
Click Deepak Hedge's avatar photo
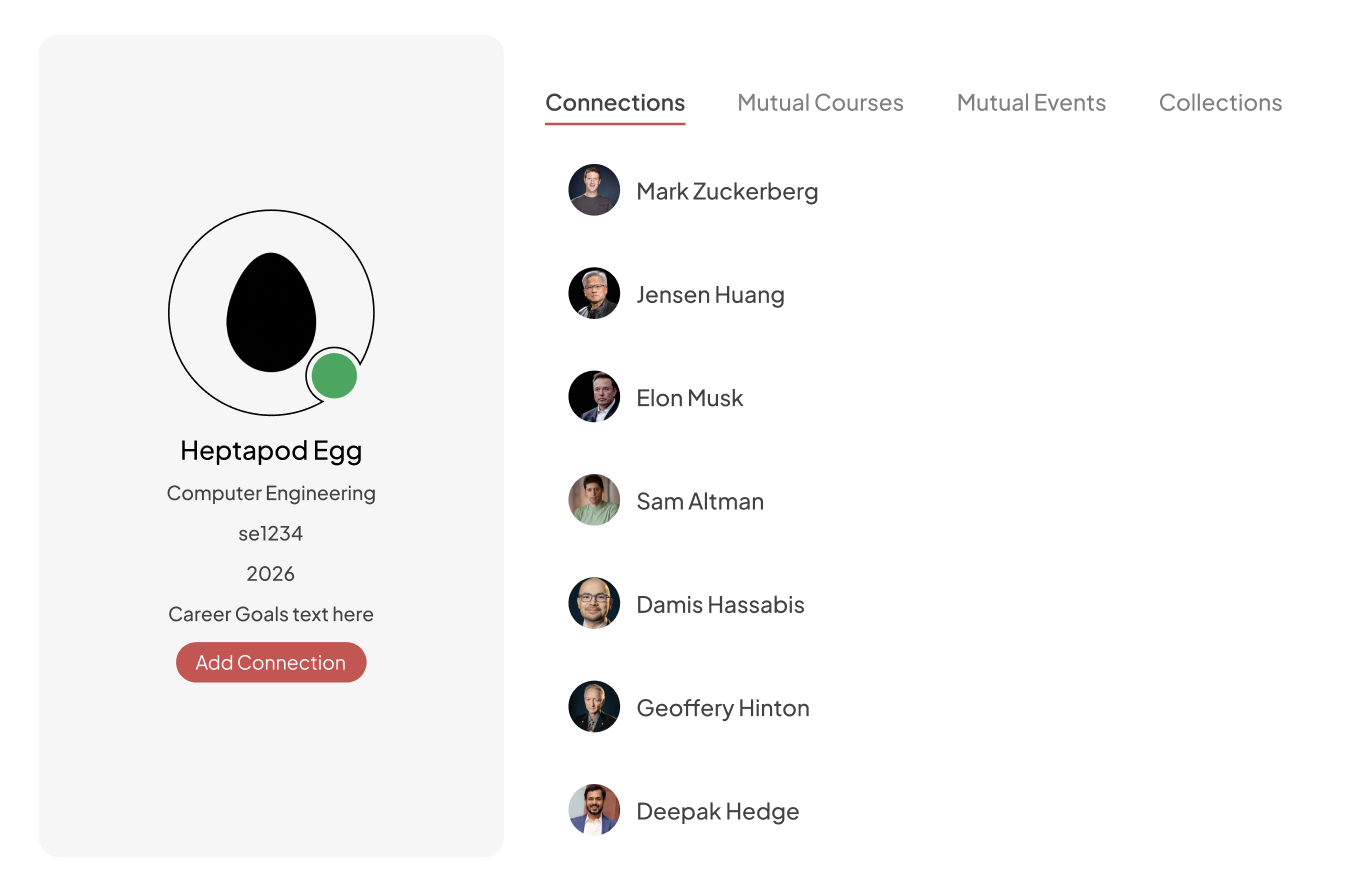point(594,810)
